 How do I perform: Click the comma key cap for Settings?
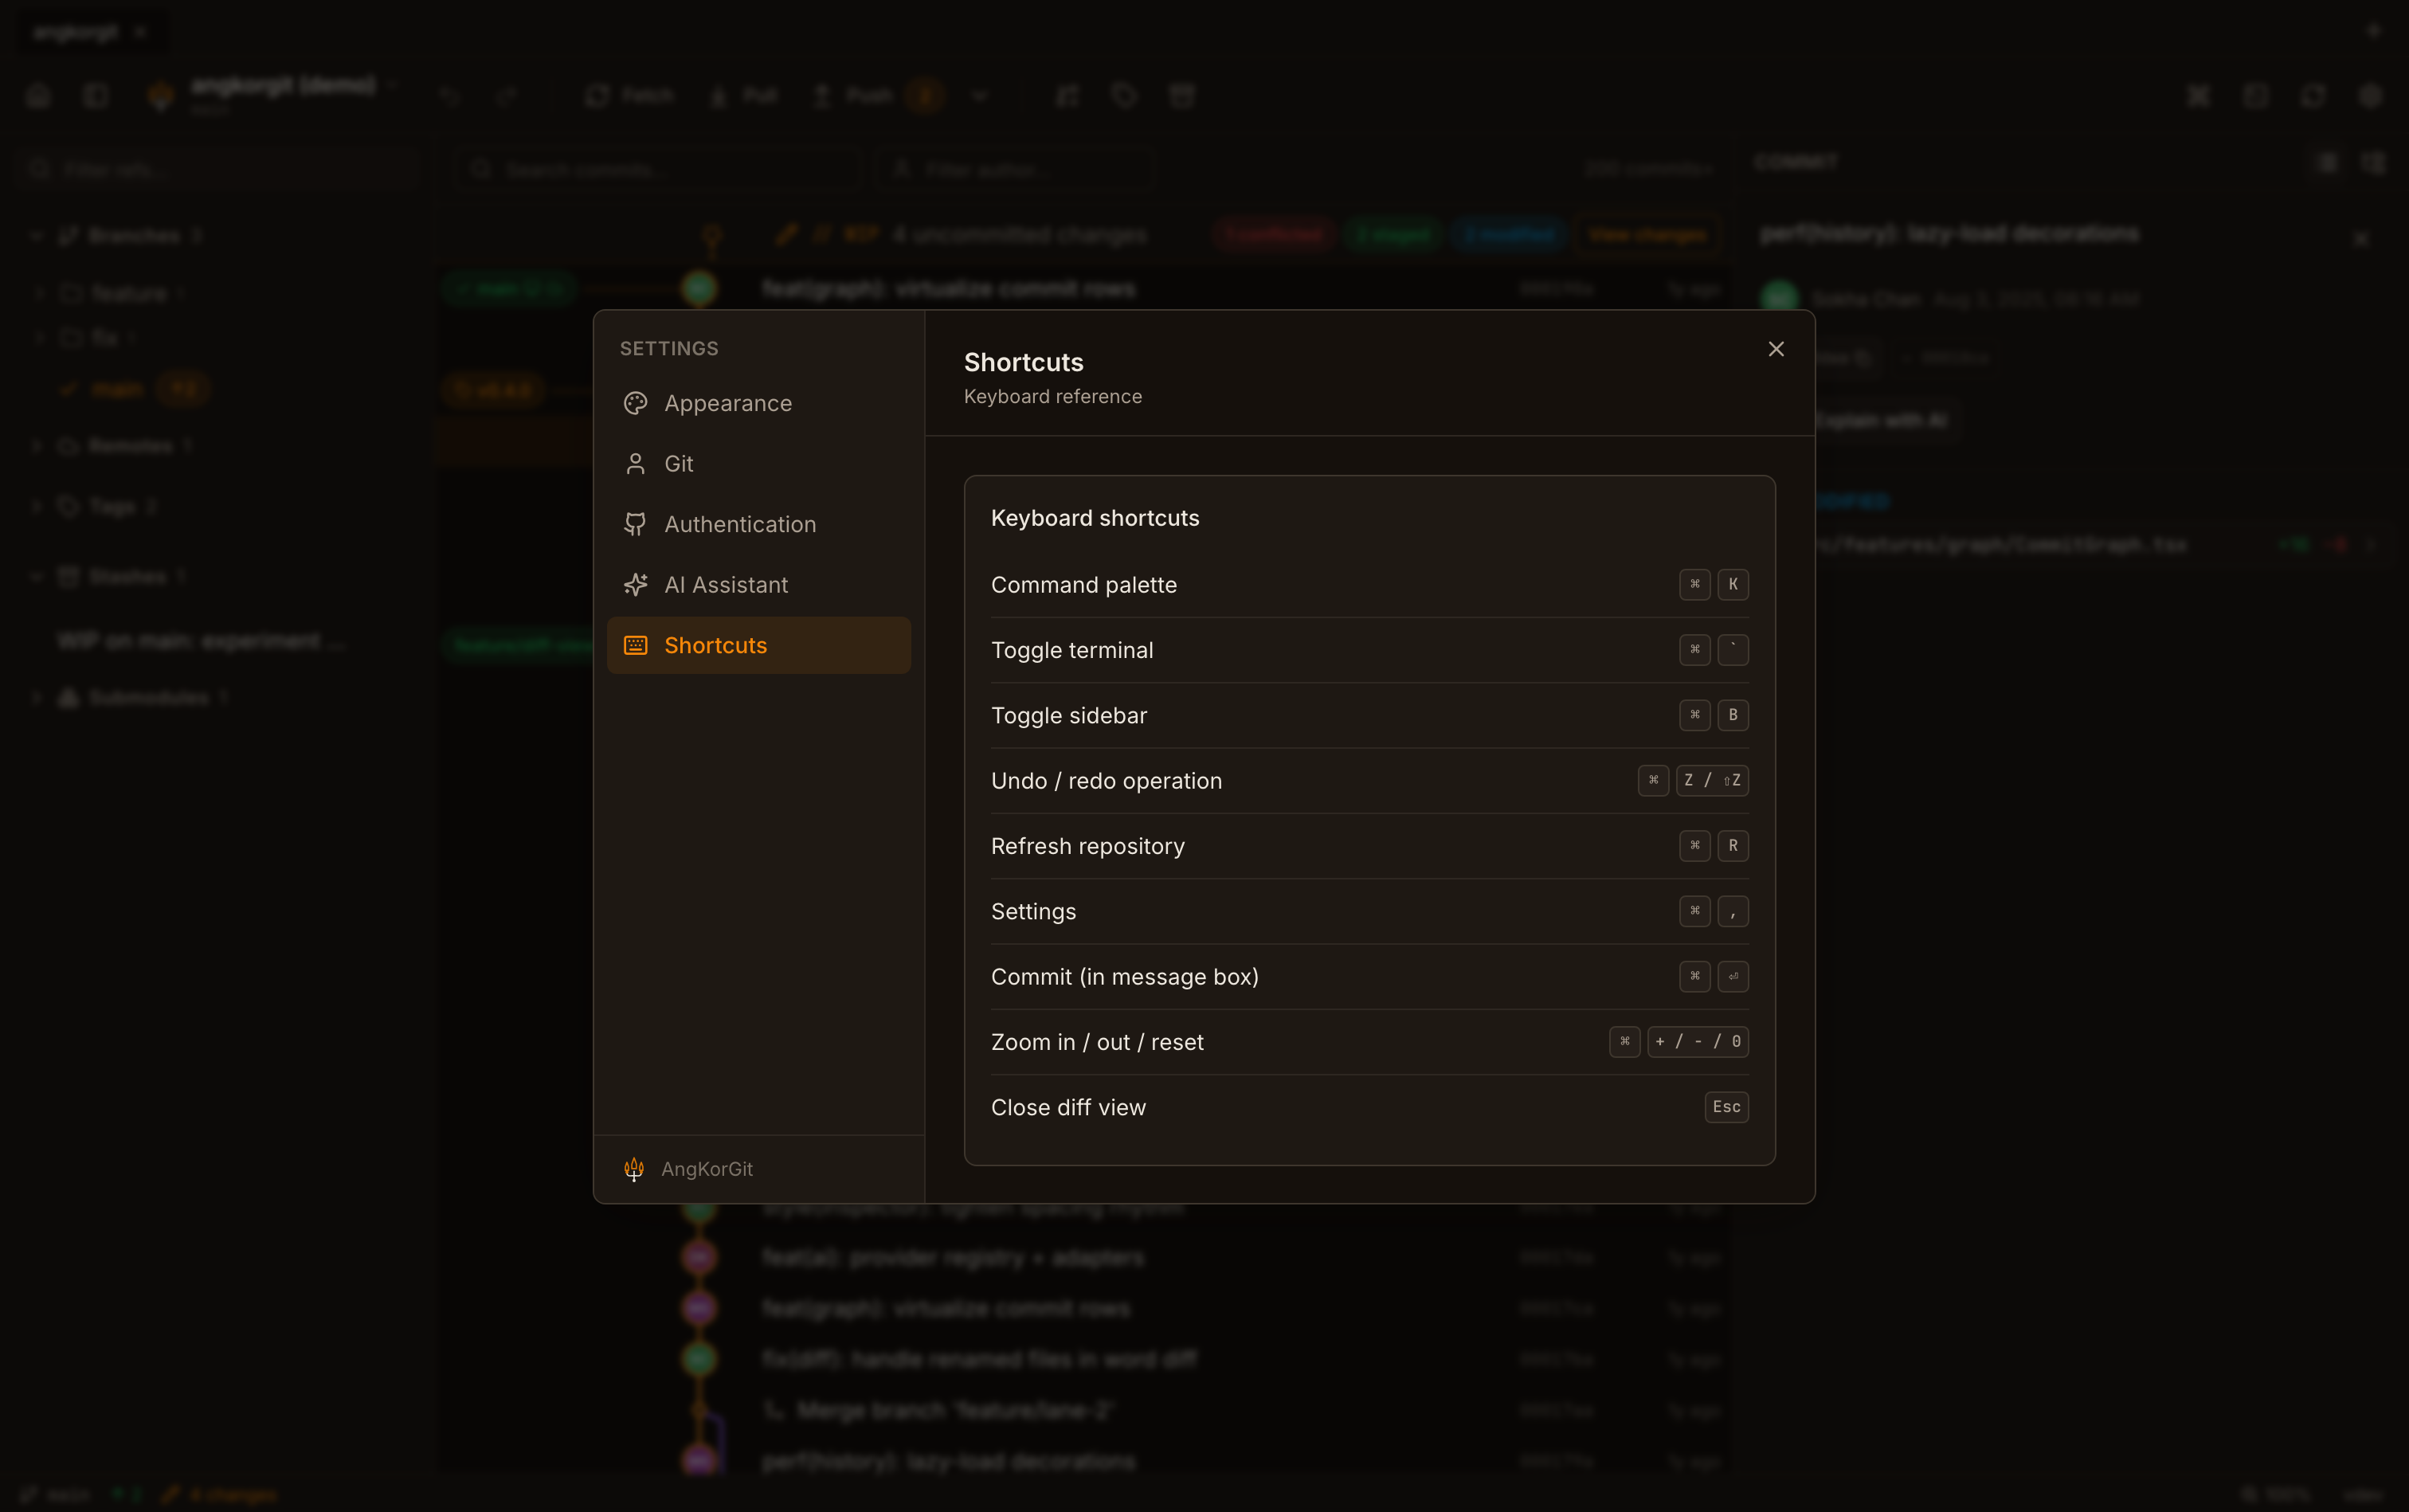tap(1733, 911)
